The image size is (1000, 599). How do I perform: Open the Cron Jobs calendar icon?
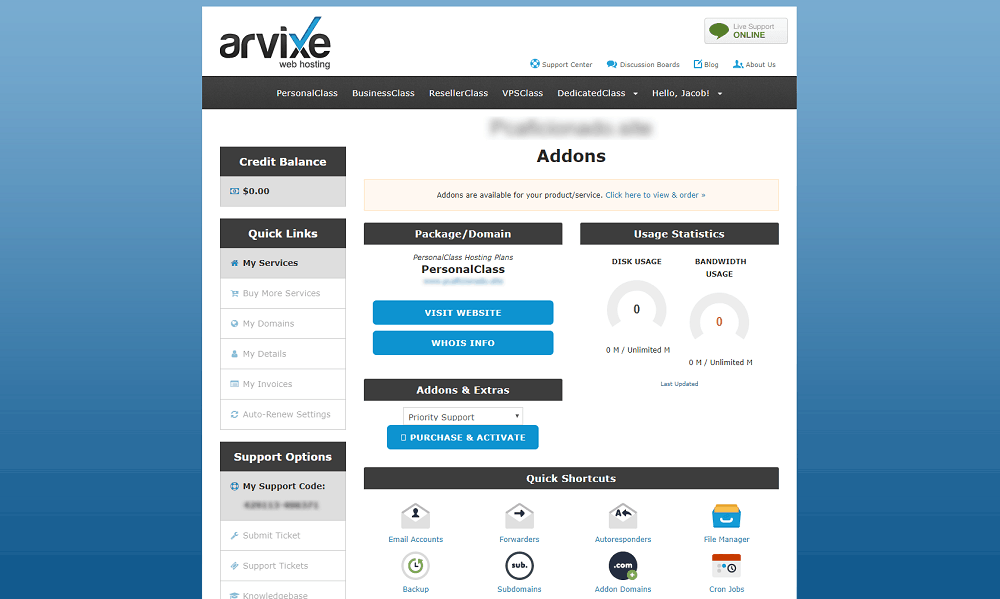point(726,566)
